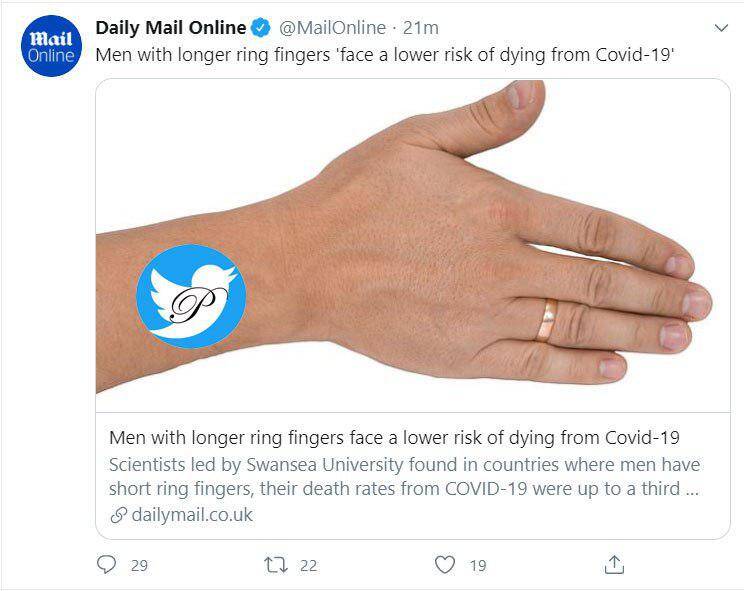The height and width of the screenshot is (591, 744).
Task: Open the Daily Mail Online display name
Action: [171, 28]
